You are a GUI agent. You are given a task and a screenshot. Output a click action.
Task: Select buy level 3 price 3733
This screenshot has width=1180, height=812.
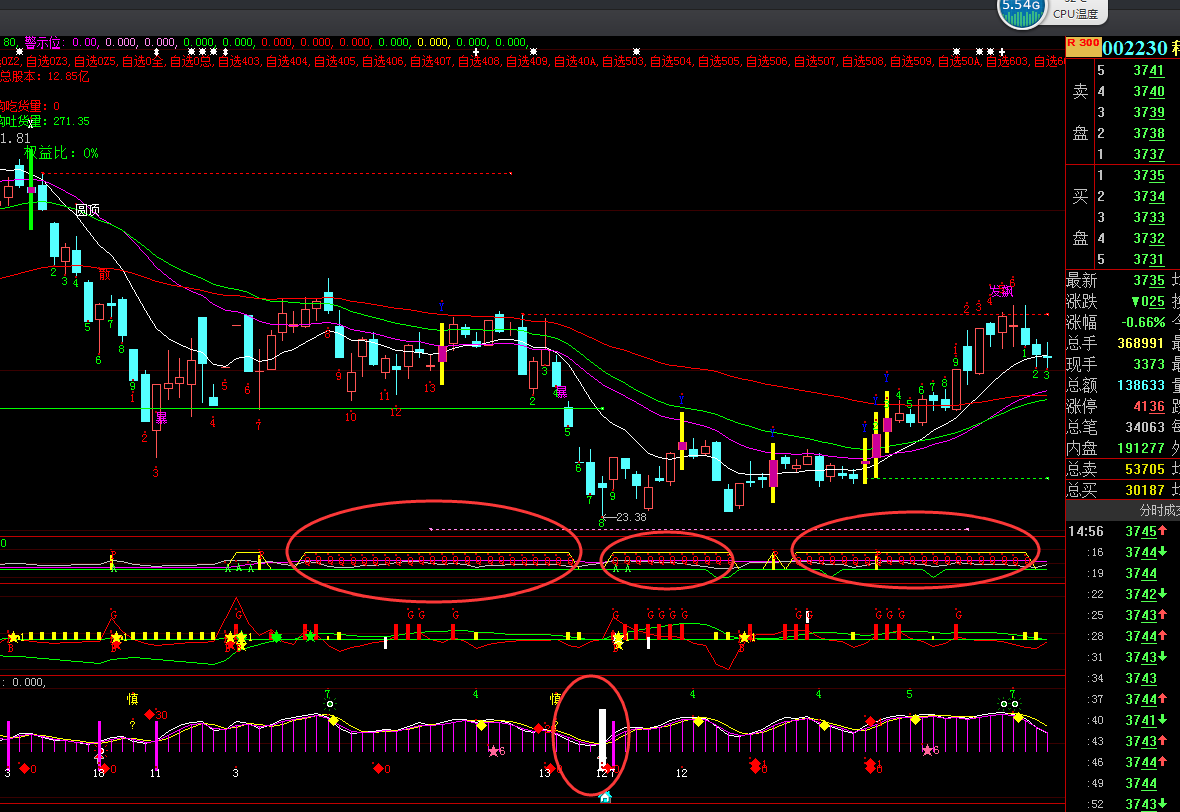tap(1149, 217)
